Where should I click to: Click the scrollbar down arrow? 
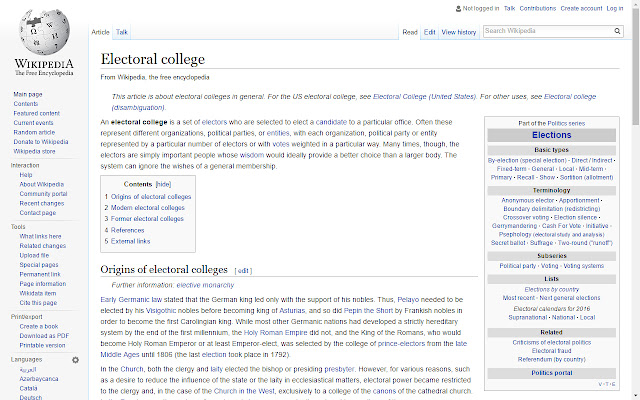pos(634,395)
